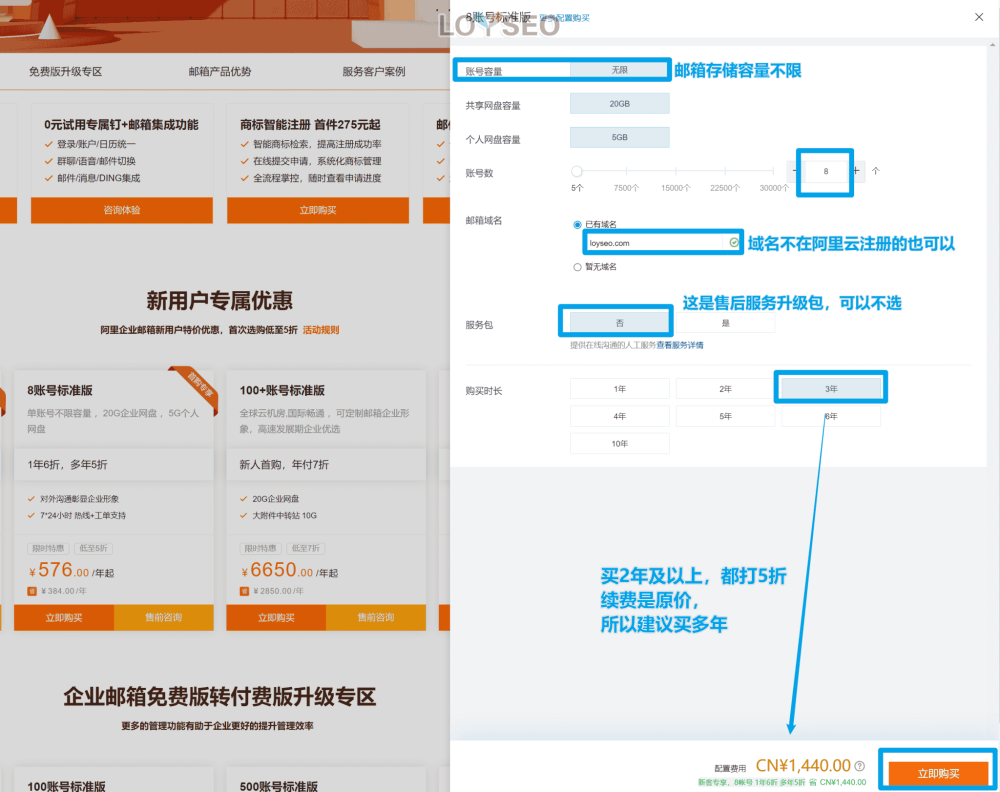This screenshot has height=792, width=1000.
Task: Click 立即购买 on the 100+账号标准版 card
Action: point(276,617)
